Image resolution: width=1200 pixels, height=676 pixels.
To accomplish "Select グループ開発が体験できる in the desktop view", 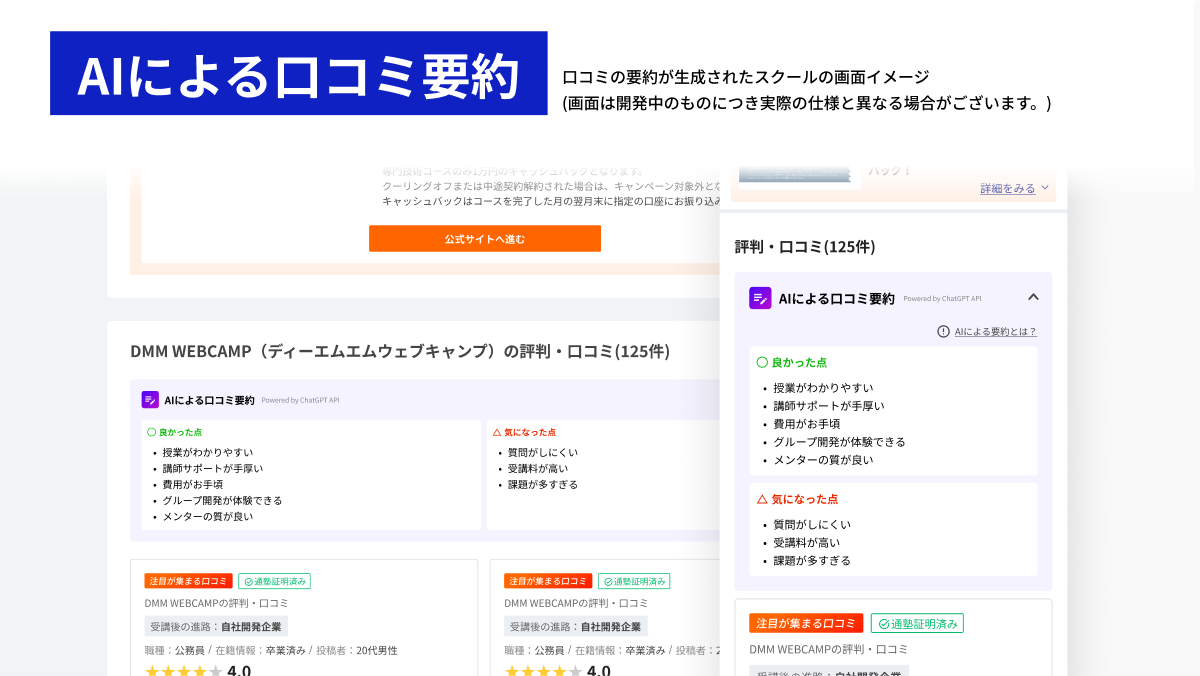I will (x=223, y=500).
